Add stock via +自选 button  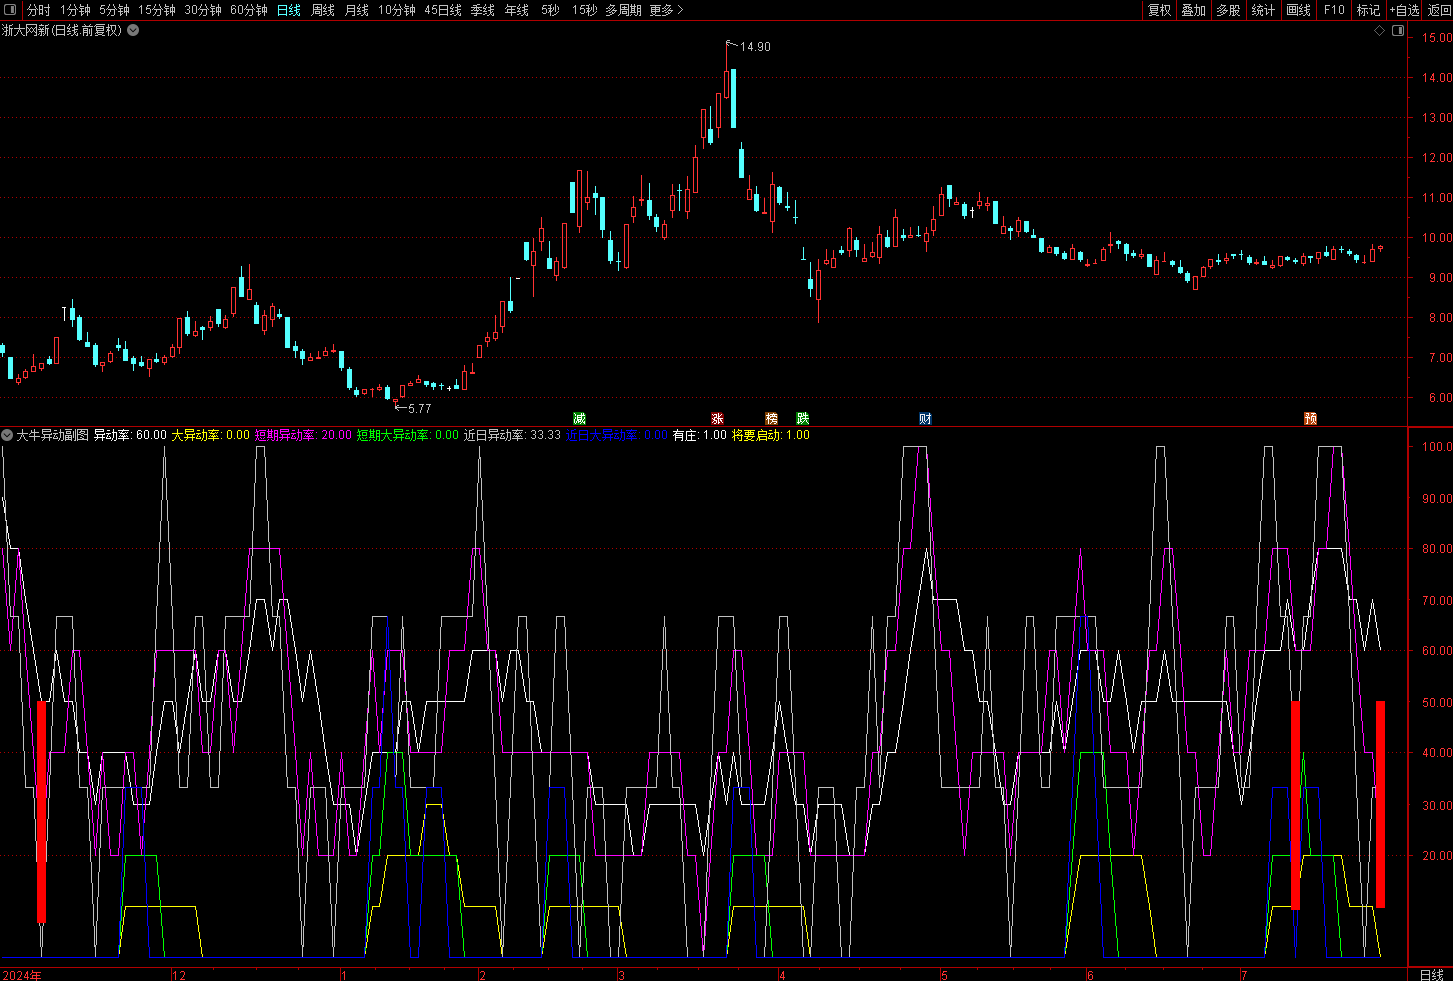(x=1404, y=10)
